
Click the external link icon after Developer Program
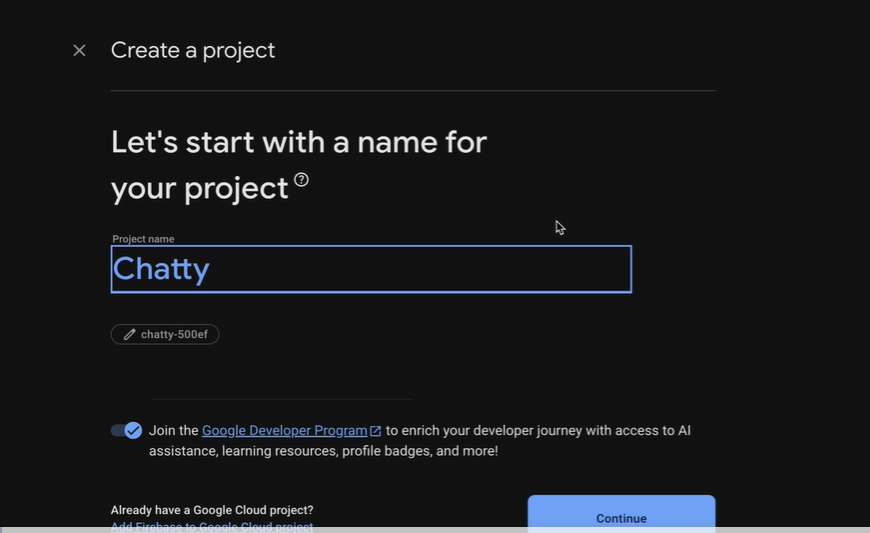pyautogui.click(x=376, y=431)
